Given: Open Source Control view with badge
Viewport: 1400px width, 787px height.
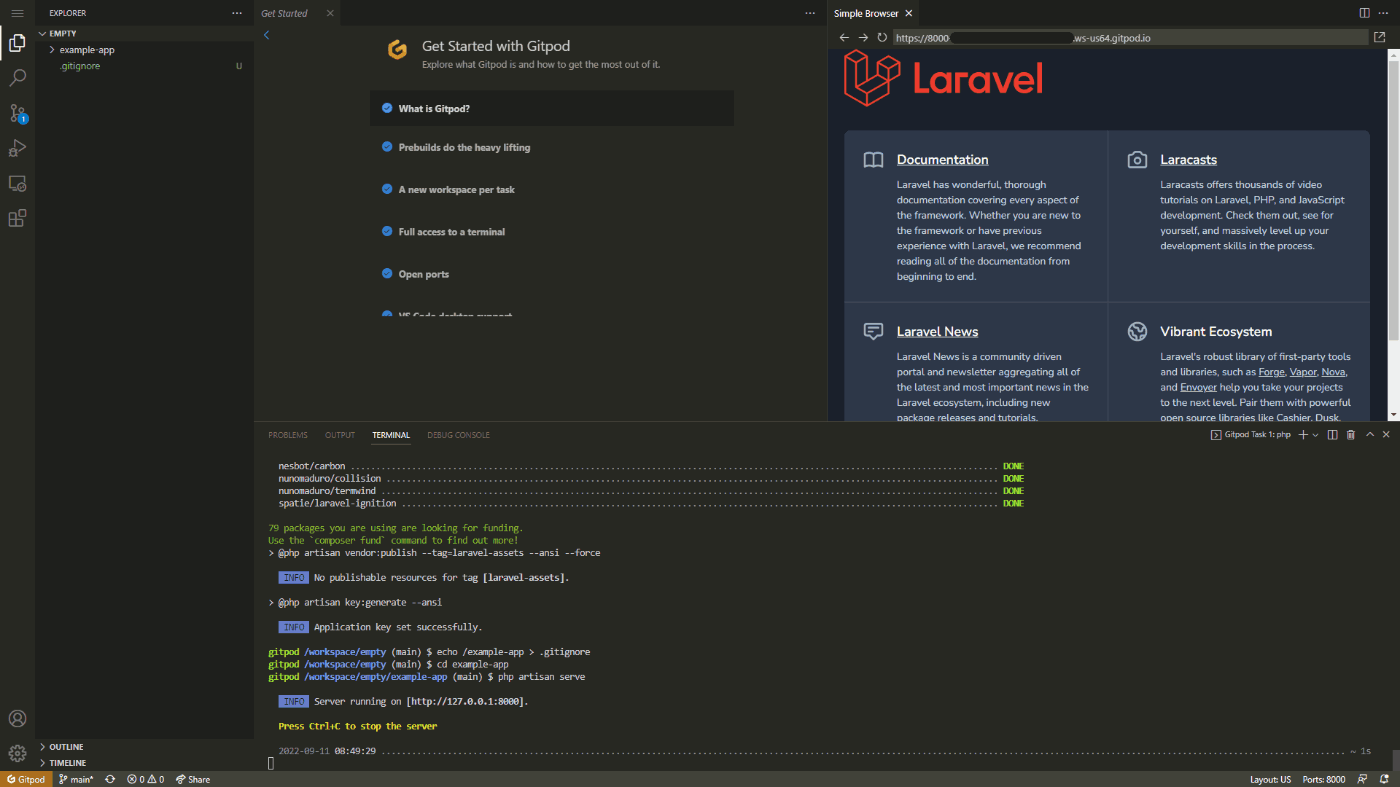Looking at the screenshot, I should (17, 113).
